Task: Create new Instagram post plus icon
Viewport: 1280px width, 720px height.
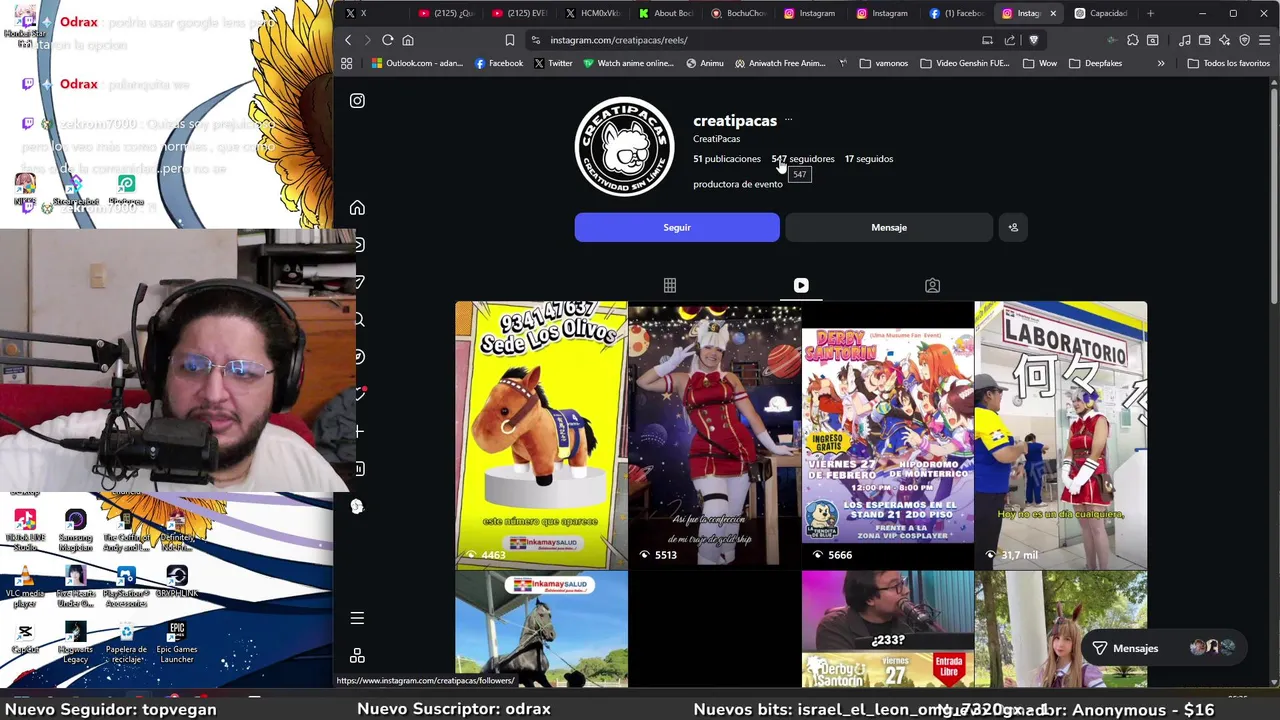Action: coord(359,431)
